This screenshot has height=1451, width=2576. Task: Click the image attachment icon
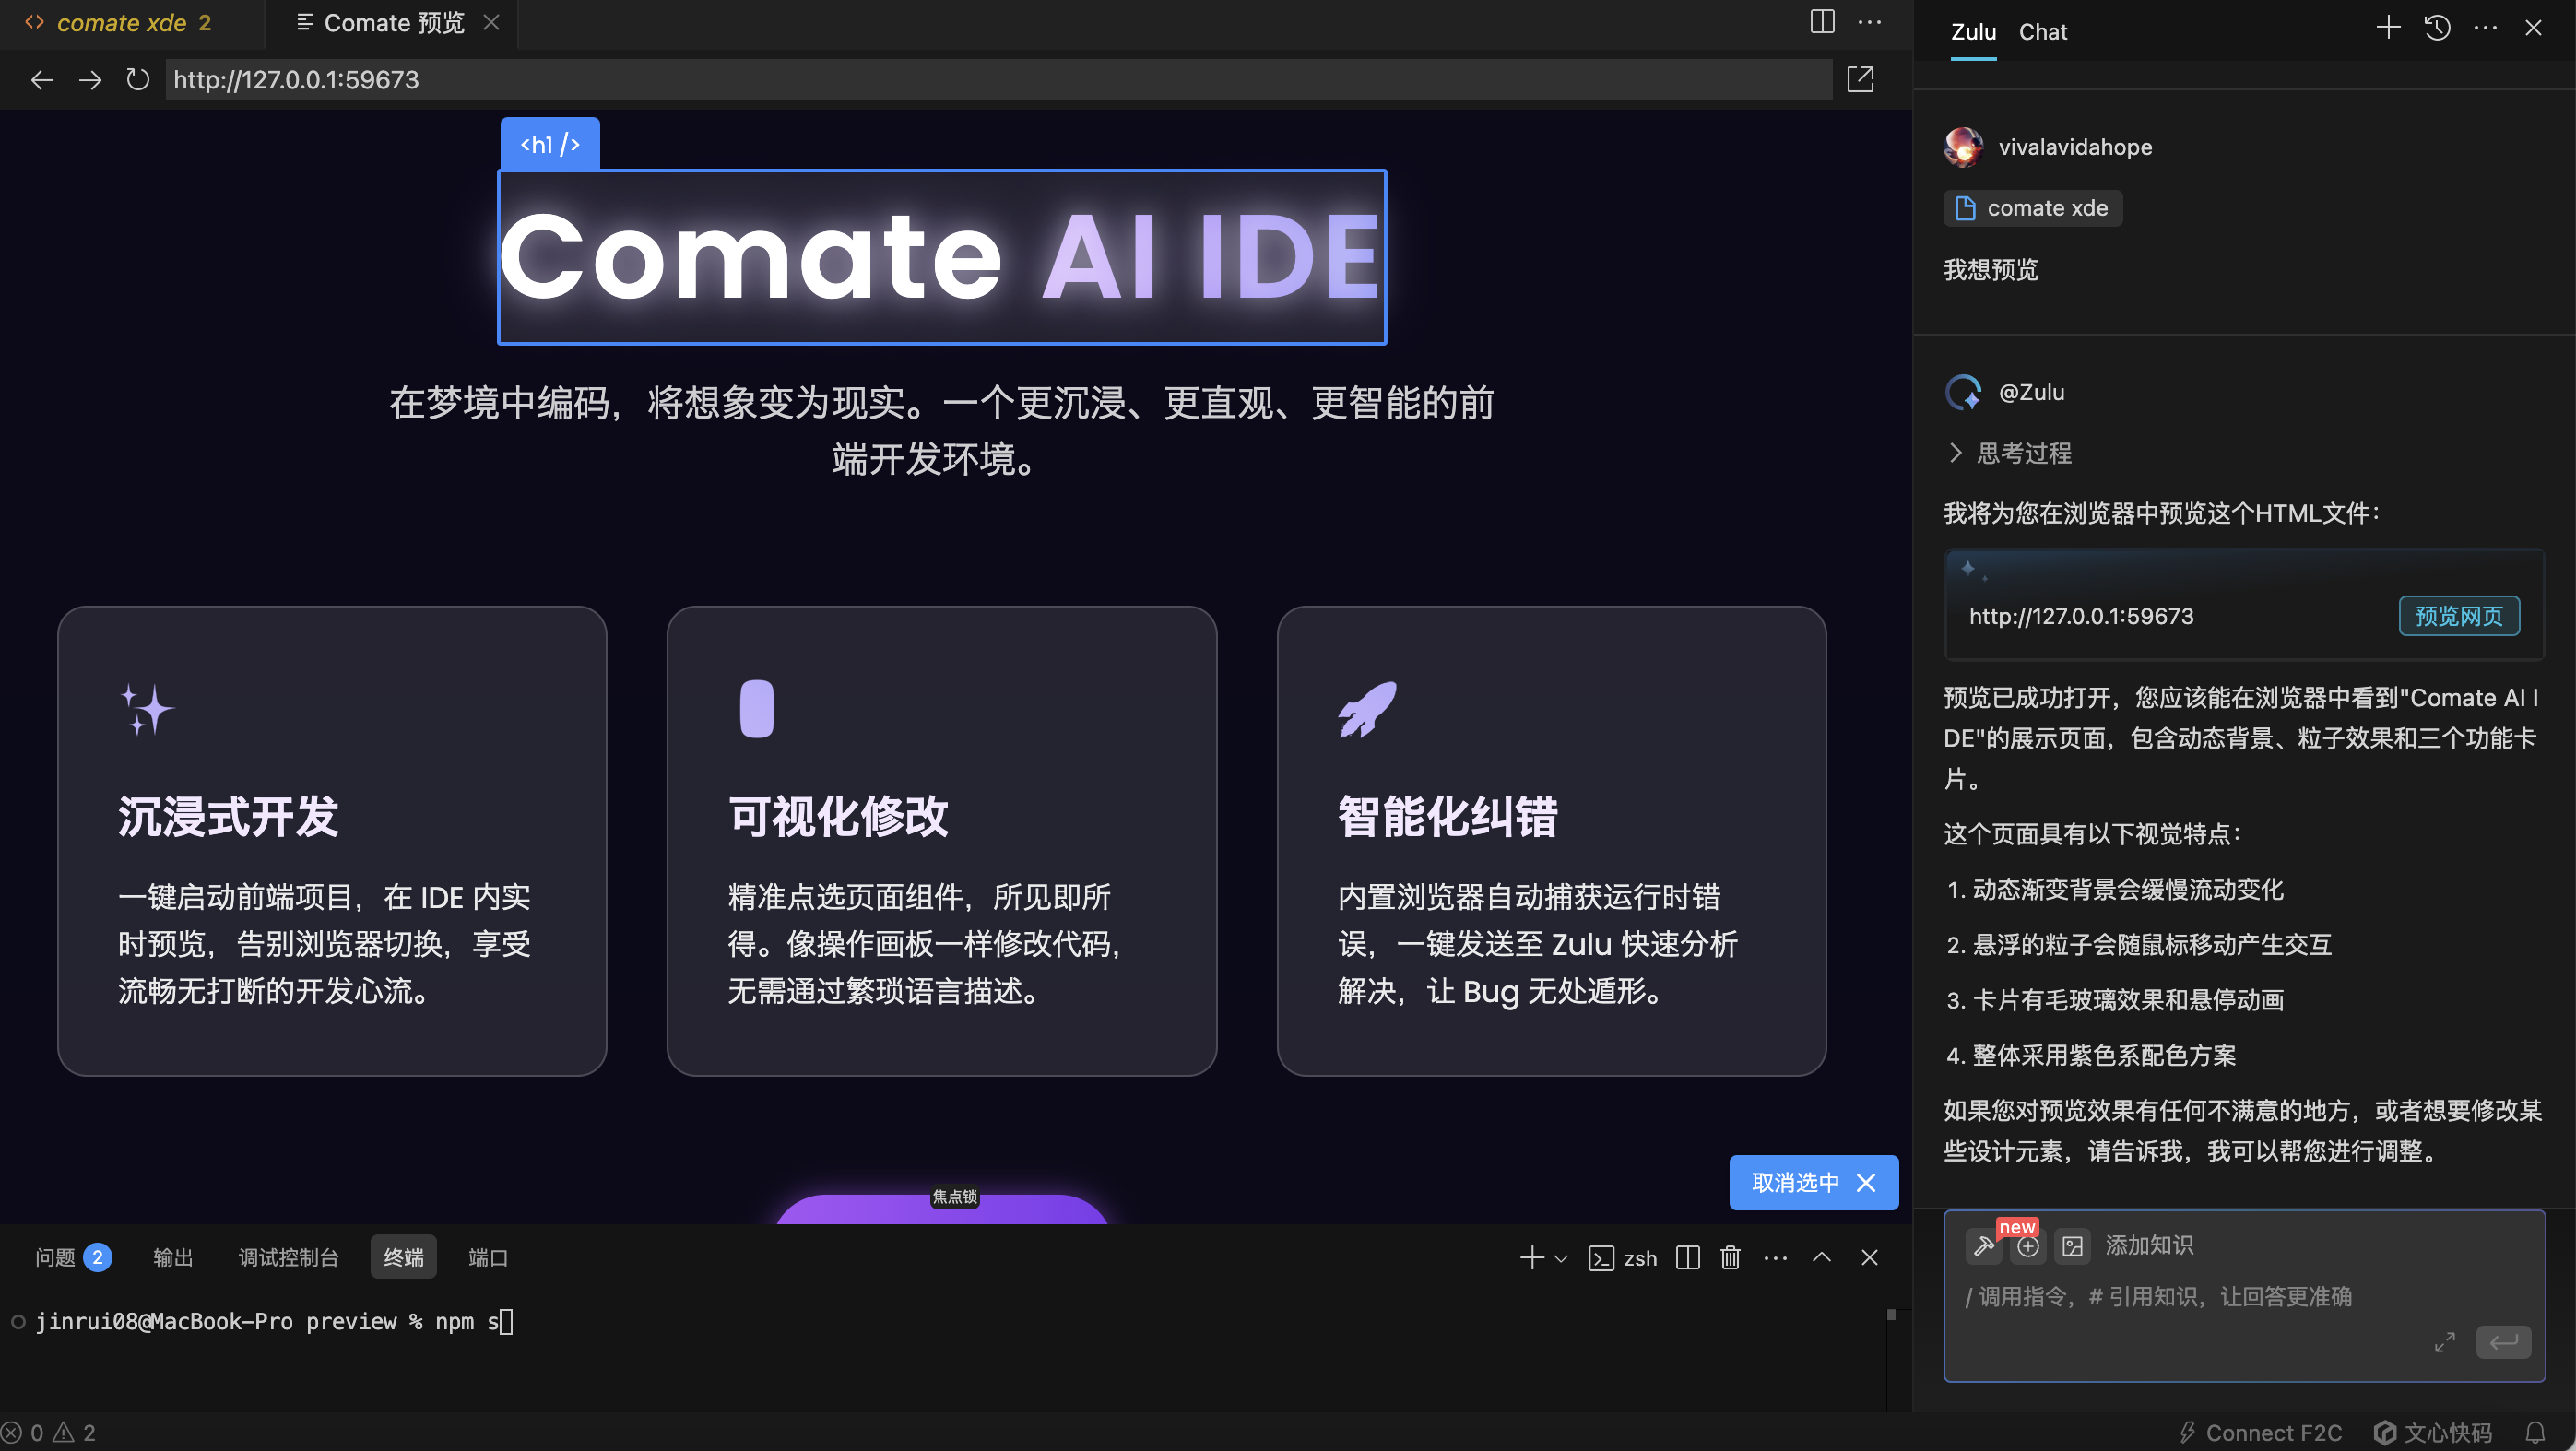point(2072,1246)
